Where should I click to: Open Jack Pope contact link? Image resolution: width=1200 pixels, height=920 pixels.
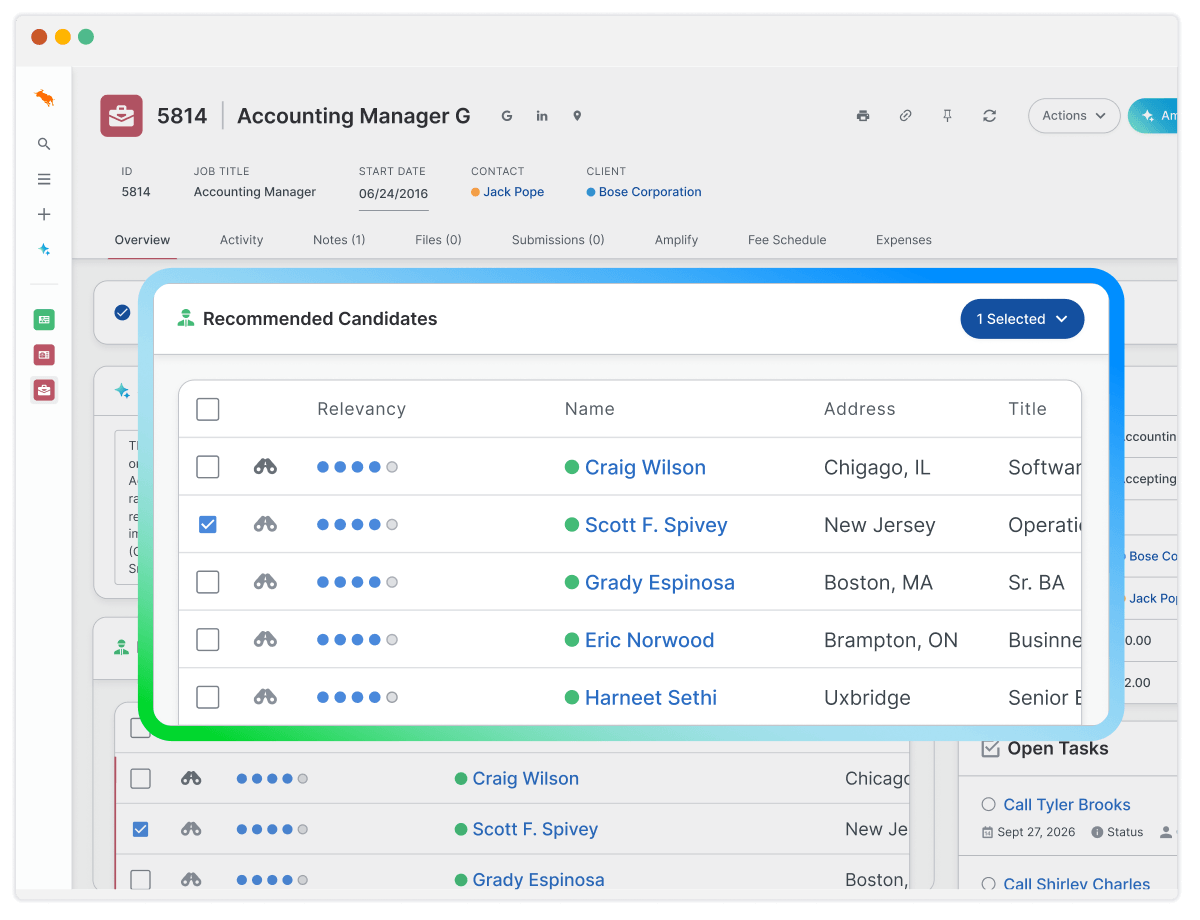click(514, 192)
